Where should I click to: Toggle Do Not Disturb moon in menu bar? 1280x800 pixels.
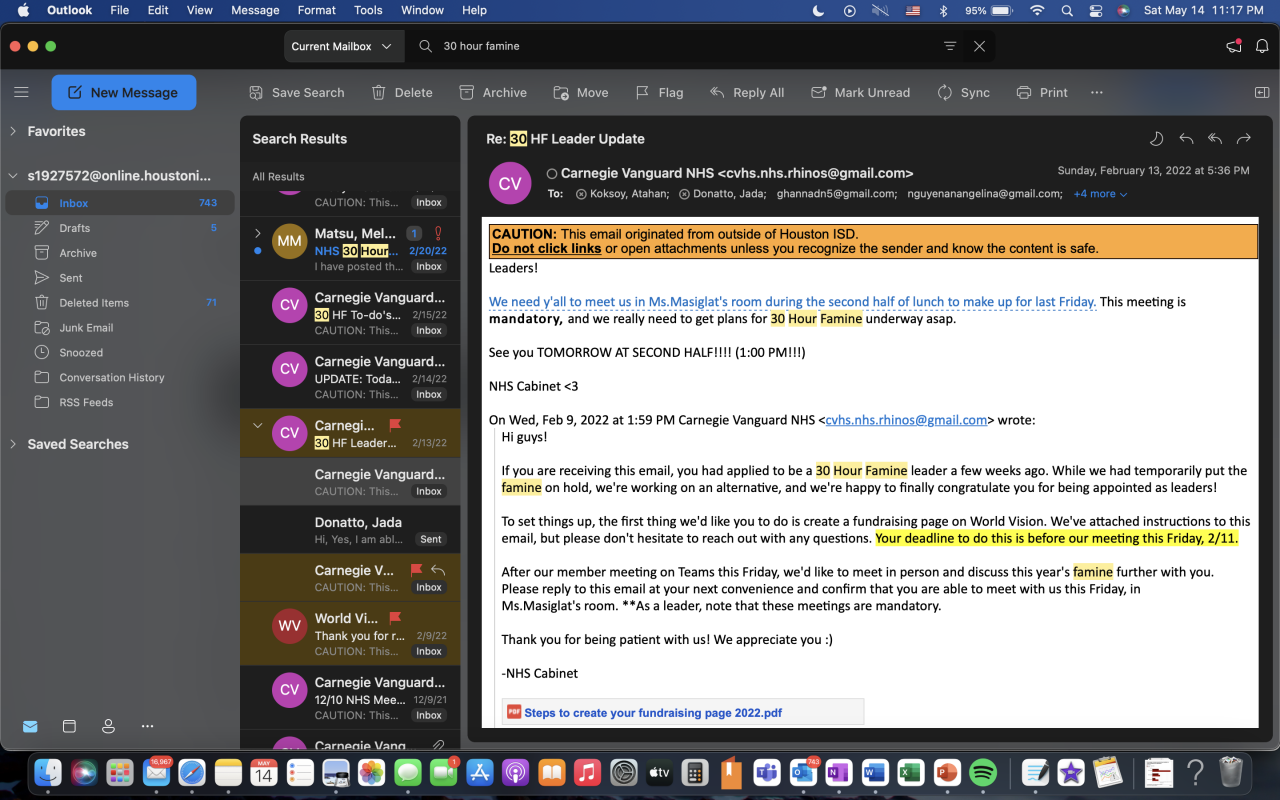tap(819, 11)
